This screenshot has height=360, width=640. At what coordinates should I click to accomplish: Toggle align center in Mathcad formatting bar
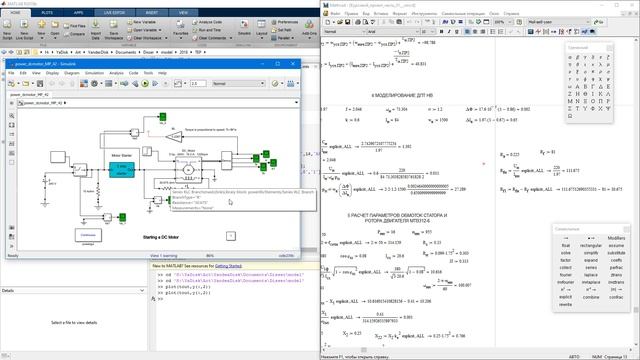[x=475, y=31]
